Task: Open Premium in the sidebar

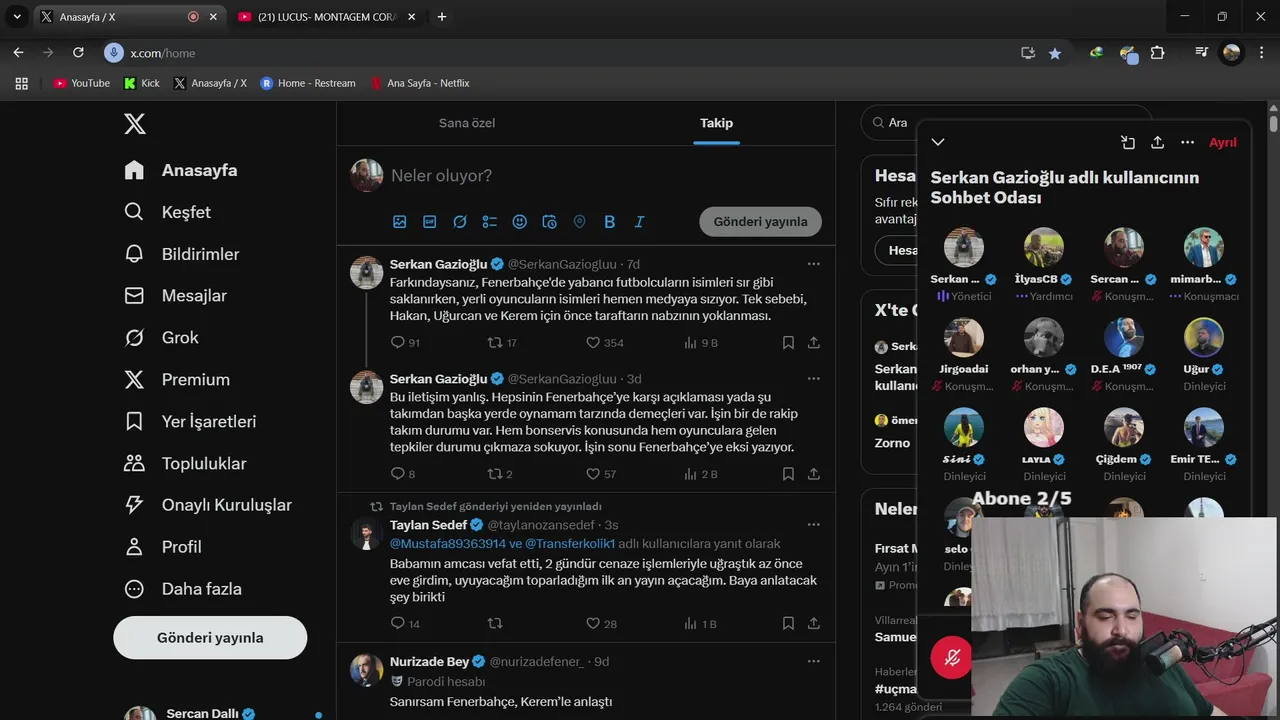Action: pos(176,380)
